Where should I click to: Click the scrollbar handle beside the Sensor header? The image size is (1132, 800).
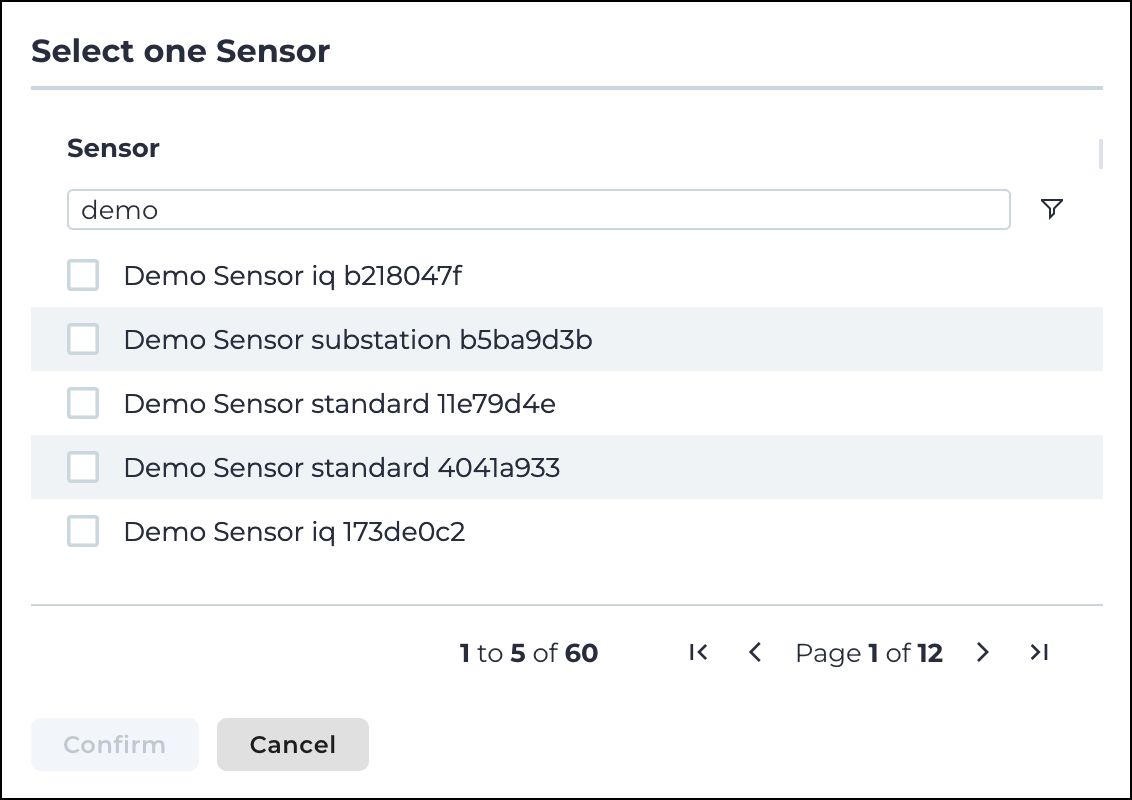click(1100, 154)
